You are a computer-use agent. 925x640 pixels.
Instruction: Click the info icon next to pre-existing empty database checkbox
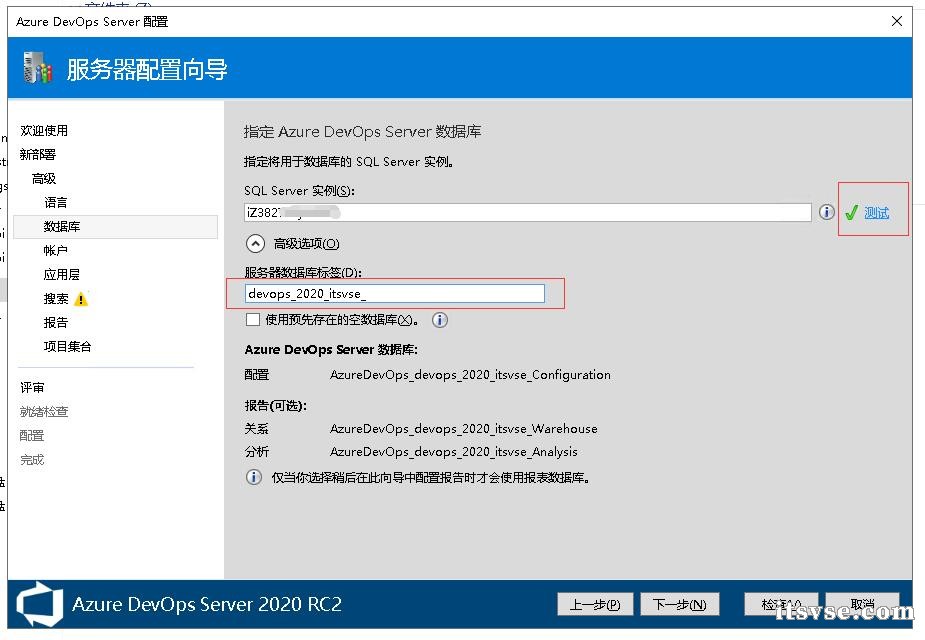(x=439, y=320)
